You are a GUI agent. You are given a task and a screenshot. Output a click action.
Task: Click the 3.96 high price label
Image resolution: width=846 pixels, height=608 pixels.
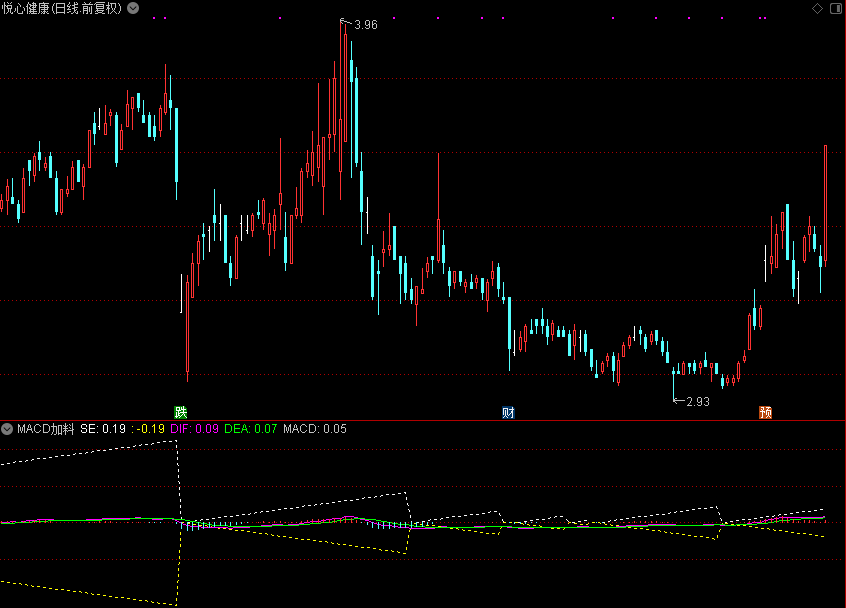365,24
